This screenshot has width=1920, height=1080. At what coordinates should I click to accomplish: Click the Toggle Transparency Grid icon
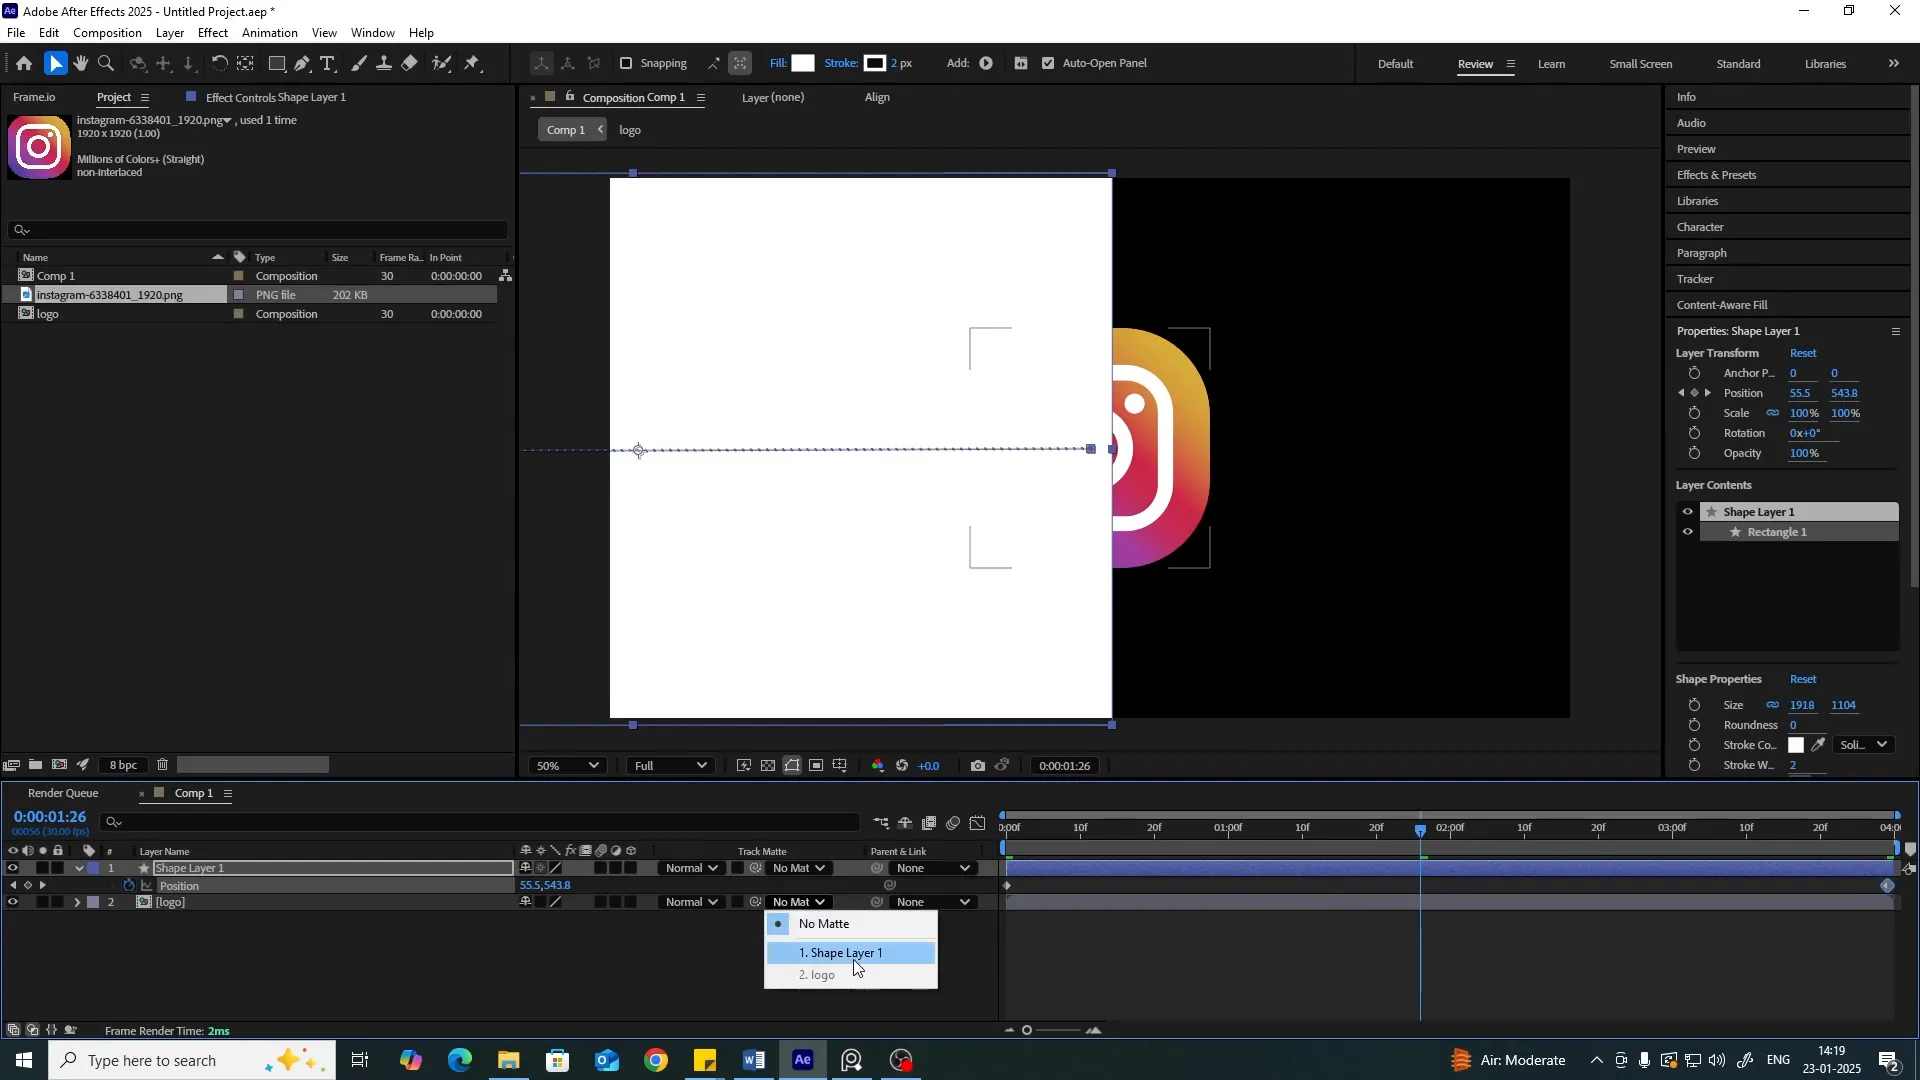point(768,766)
